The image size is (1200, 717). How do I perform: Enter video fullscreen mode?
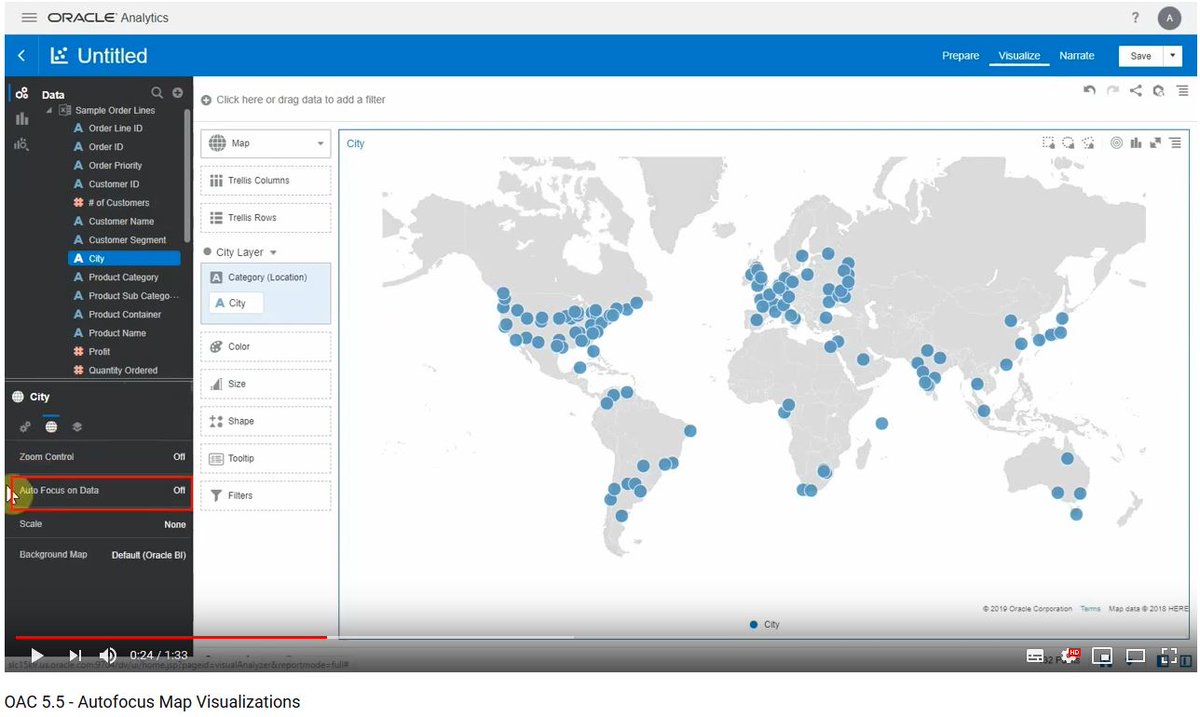1167,657
